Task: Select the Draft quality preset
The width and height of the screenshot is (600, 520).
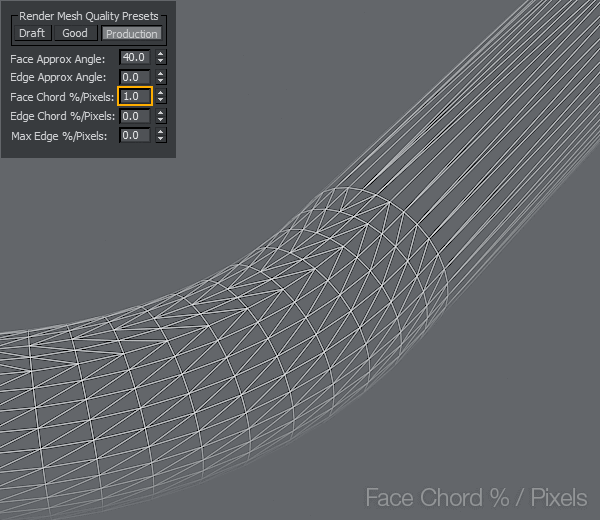Action: click(32, 33)
